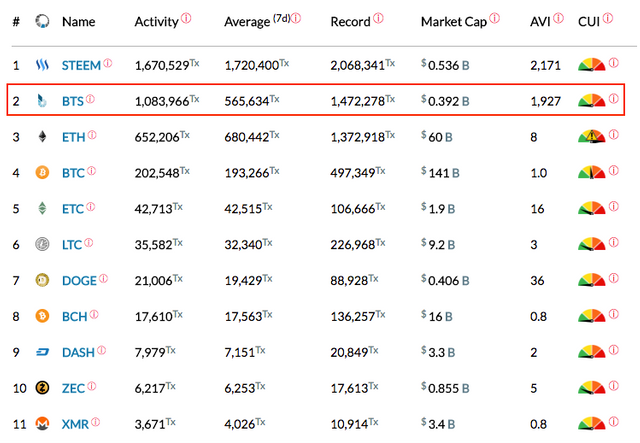Select market cap $141 B
640x443 pixels.
tap(440, 173)
